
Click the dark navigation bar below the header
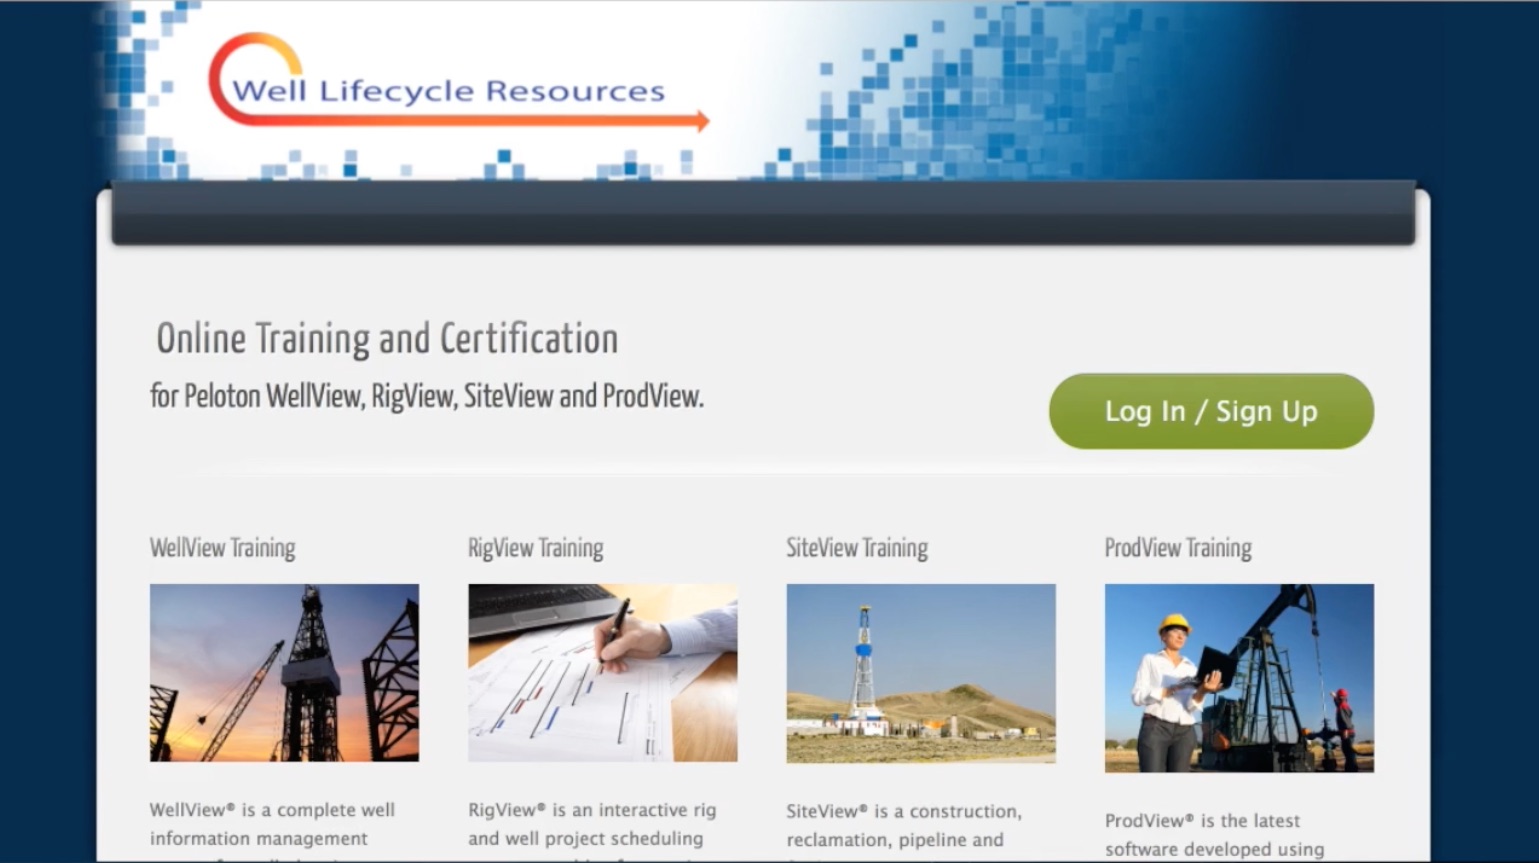(762, 214)
